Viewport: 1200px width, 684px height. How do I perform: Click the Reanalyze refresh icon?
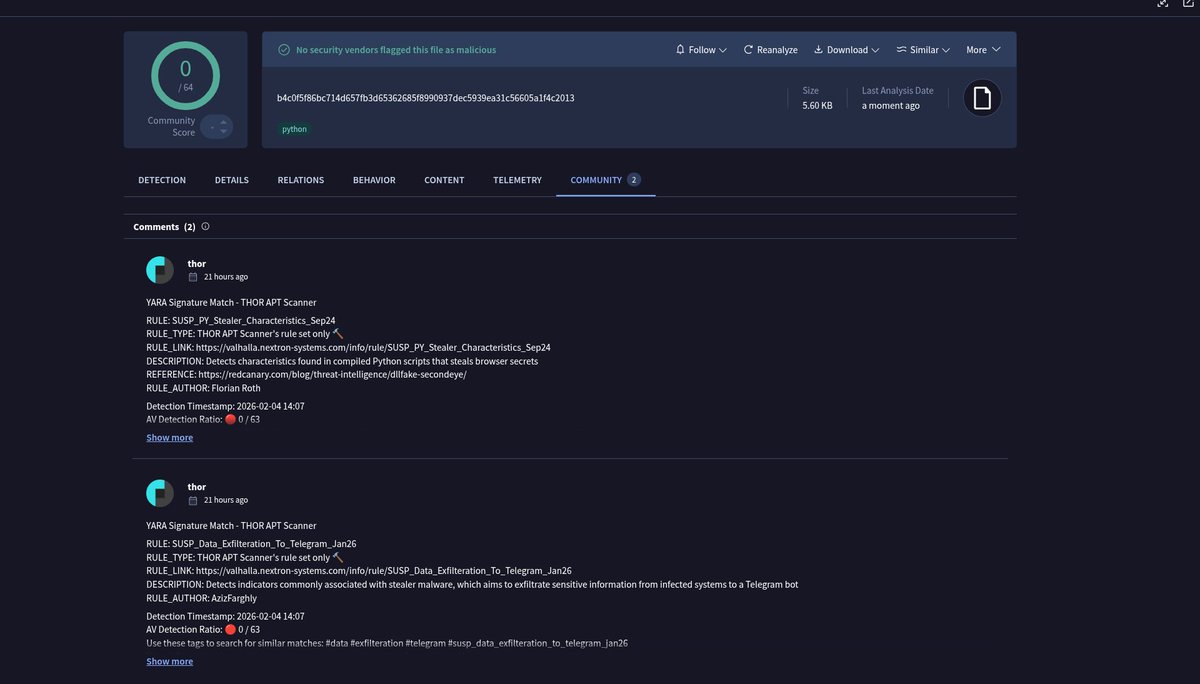tap(747, 49)
